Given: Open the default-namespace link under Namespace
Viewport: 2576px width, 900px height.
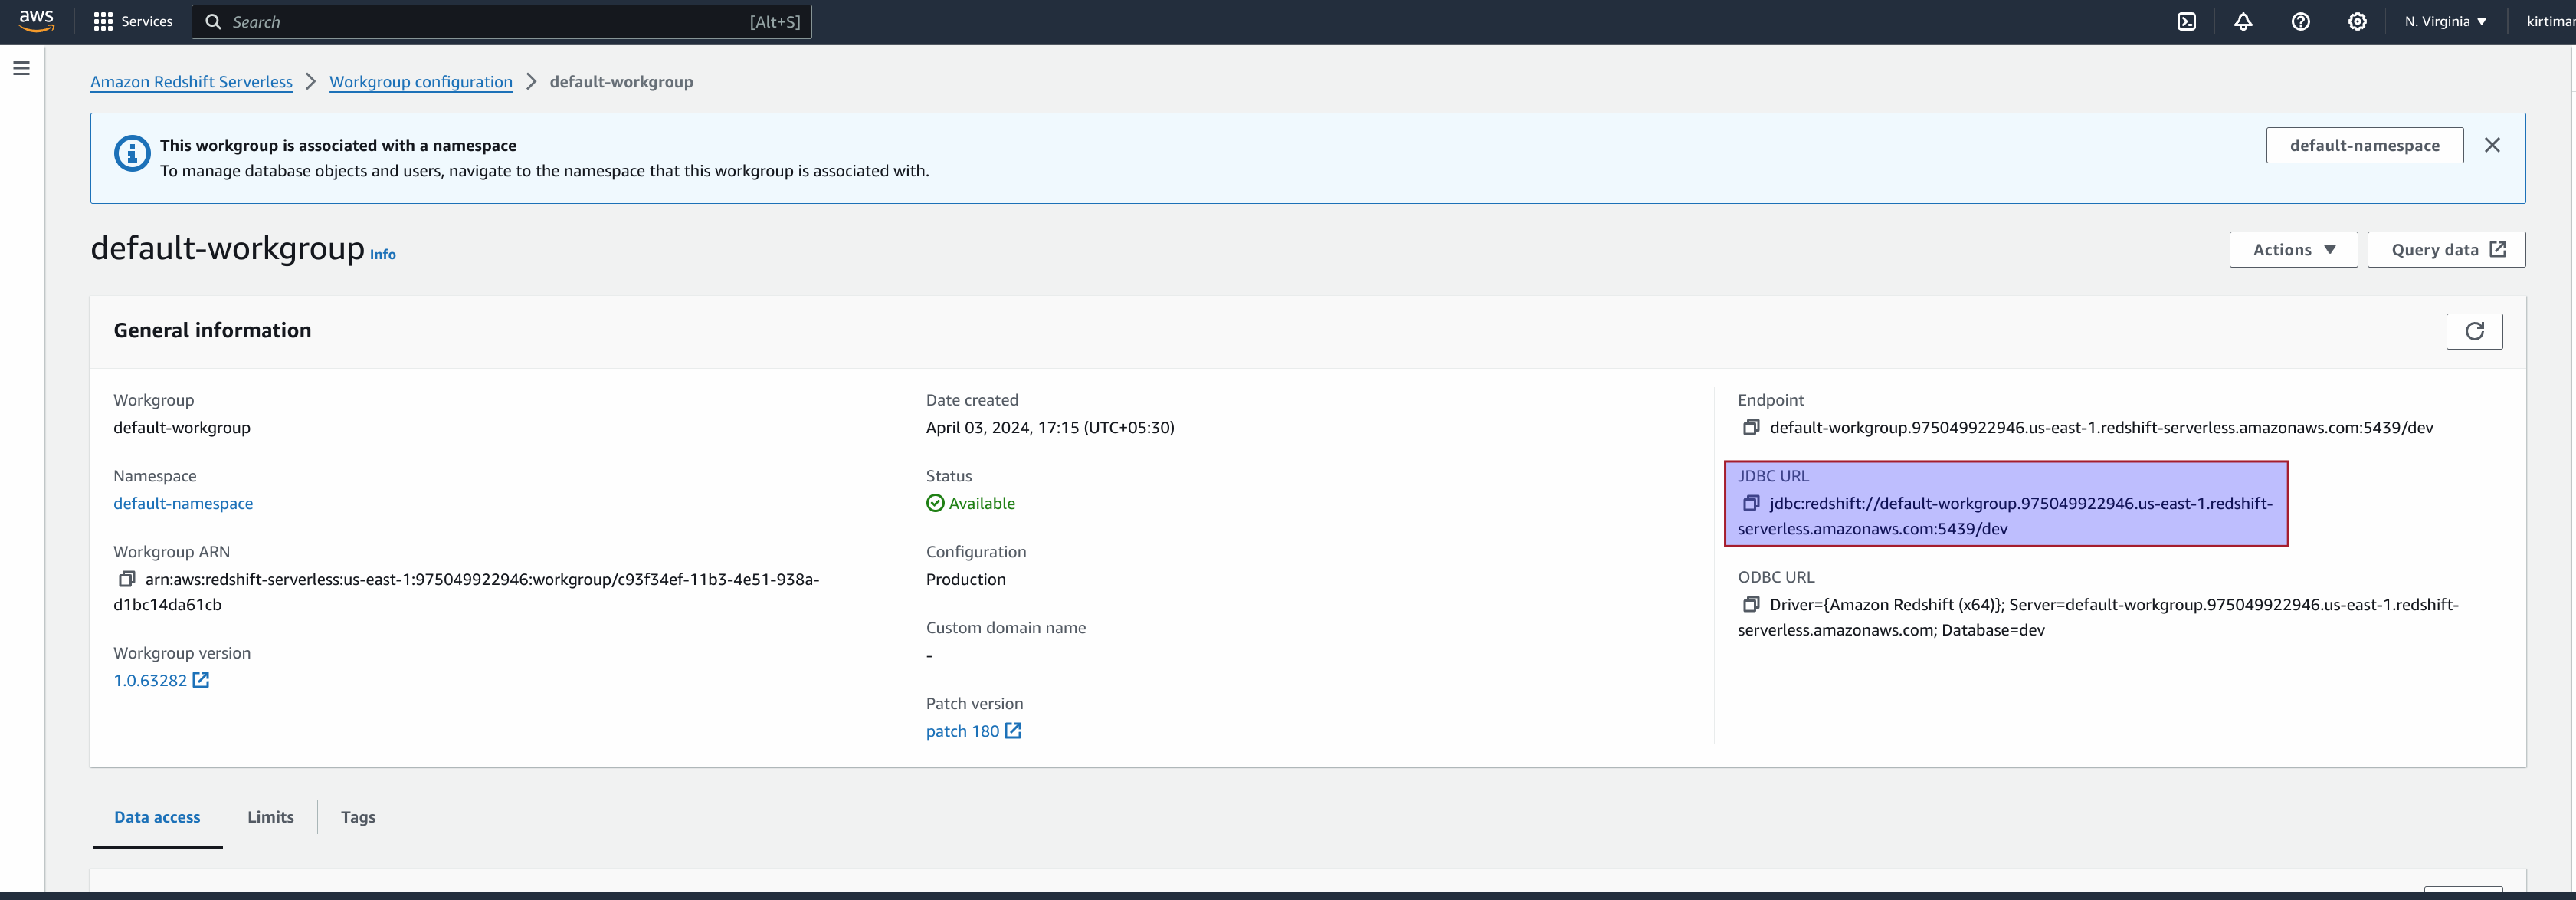Looking at the screenshot, I should 183,503.
